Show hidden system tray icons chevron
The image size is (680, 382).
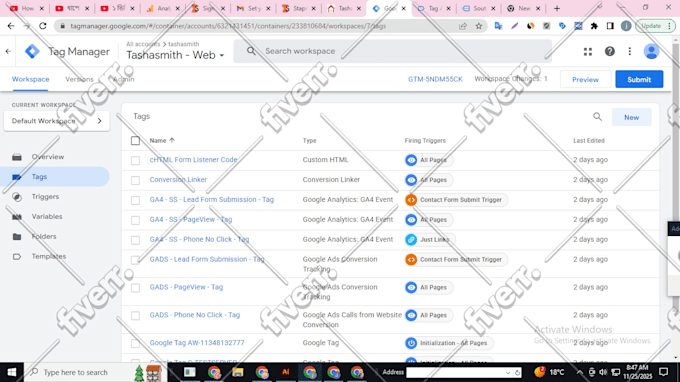pos(579,372)
